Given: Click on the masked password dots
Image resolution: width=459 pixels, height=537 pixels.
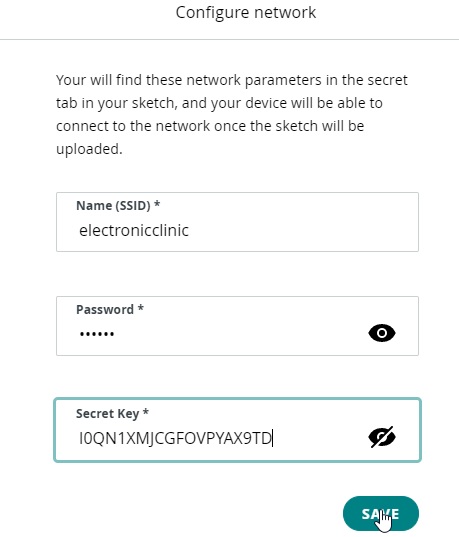Looking at the screenshot, I should (x=97, y=334).
